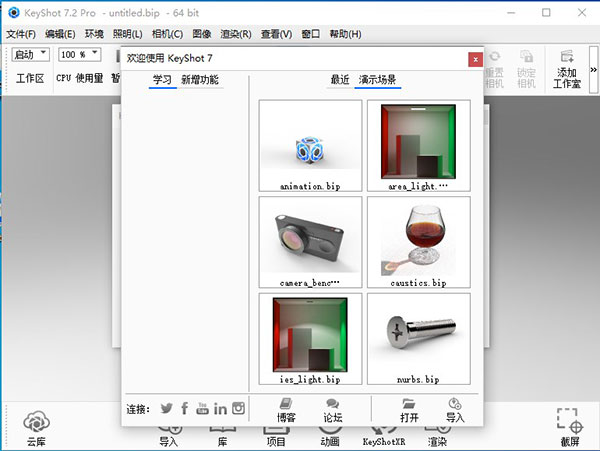This screenshot has height=451, width=600.
Task: Open the 库 library panel
Action: pos(222,437)
